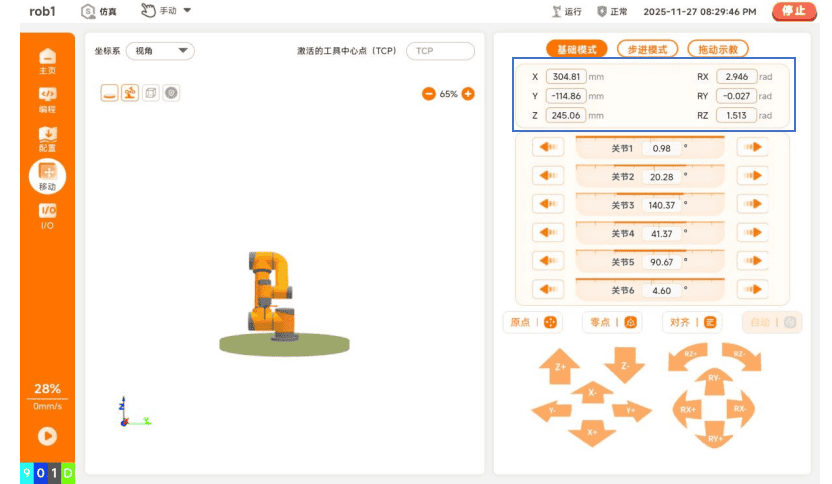Image resolution: width=832 pixels, height=484 pixels.
Task: Switch to the 步进模式 tab
Action: [647, 49]
